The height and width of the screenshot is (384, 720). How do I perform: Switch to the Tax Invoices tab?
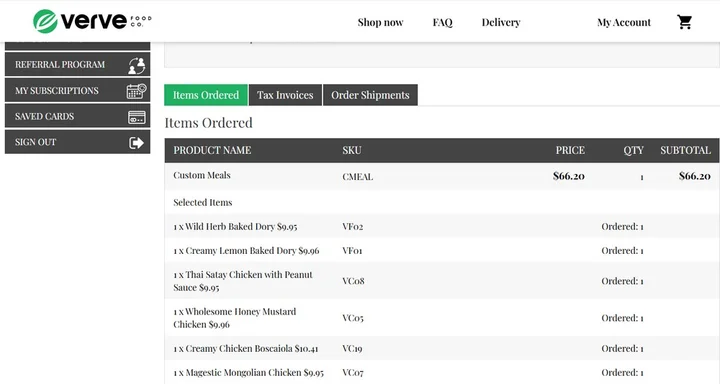[x=285, y=95]
